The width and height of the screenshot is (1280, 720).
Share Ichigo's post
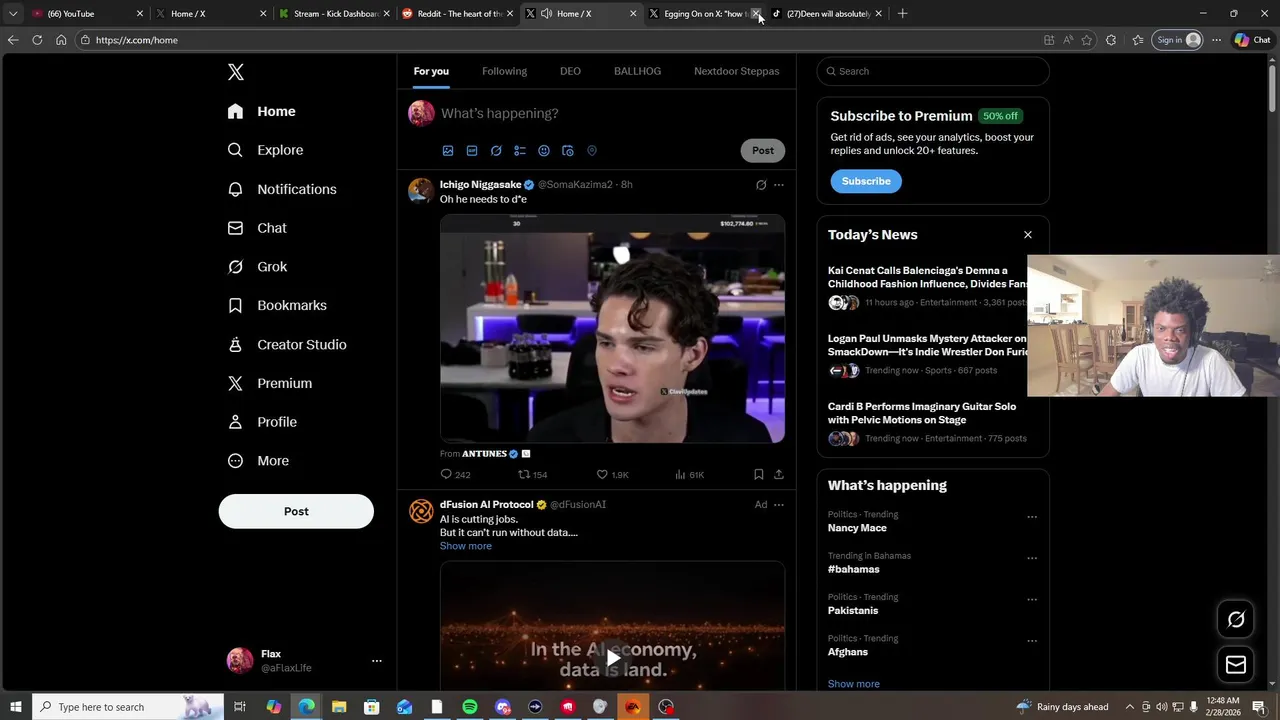[x=779, y=475]
